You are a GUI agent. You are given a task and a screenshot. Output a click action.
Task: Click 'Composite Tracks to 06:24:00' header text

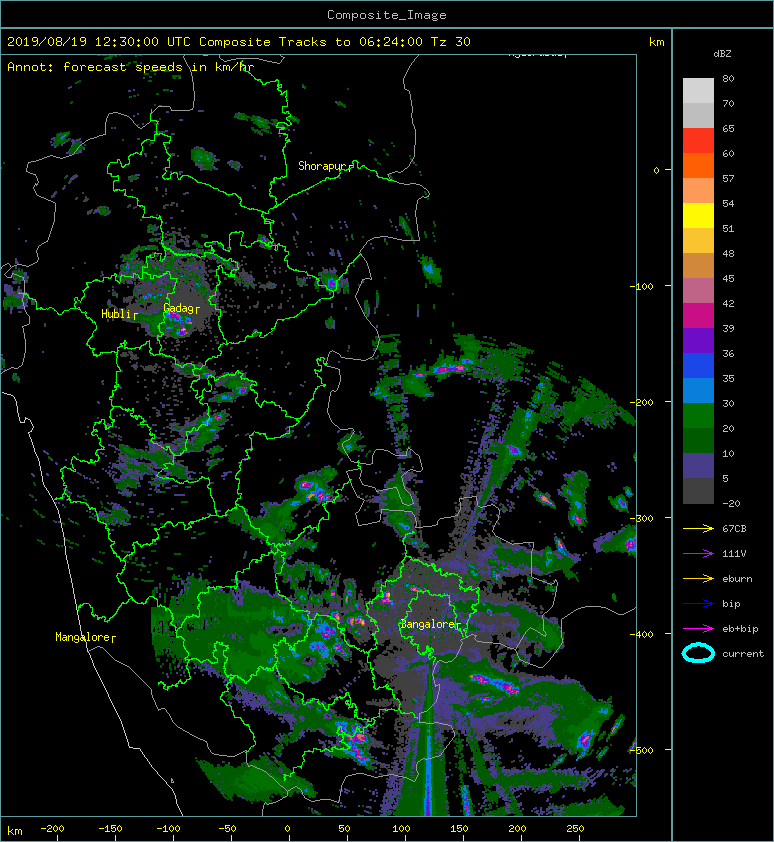pos(311,42)
